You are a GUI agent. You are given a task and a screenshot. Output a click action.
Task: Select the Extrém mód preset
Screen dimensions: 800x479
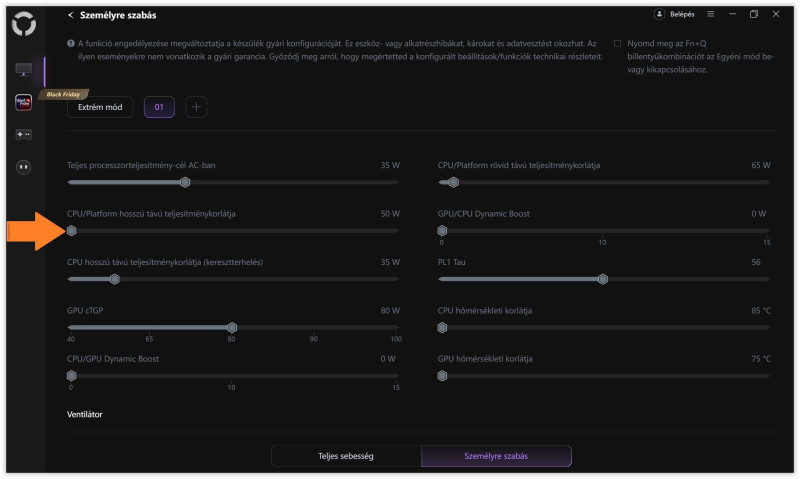[x=100, y=106]
